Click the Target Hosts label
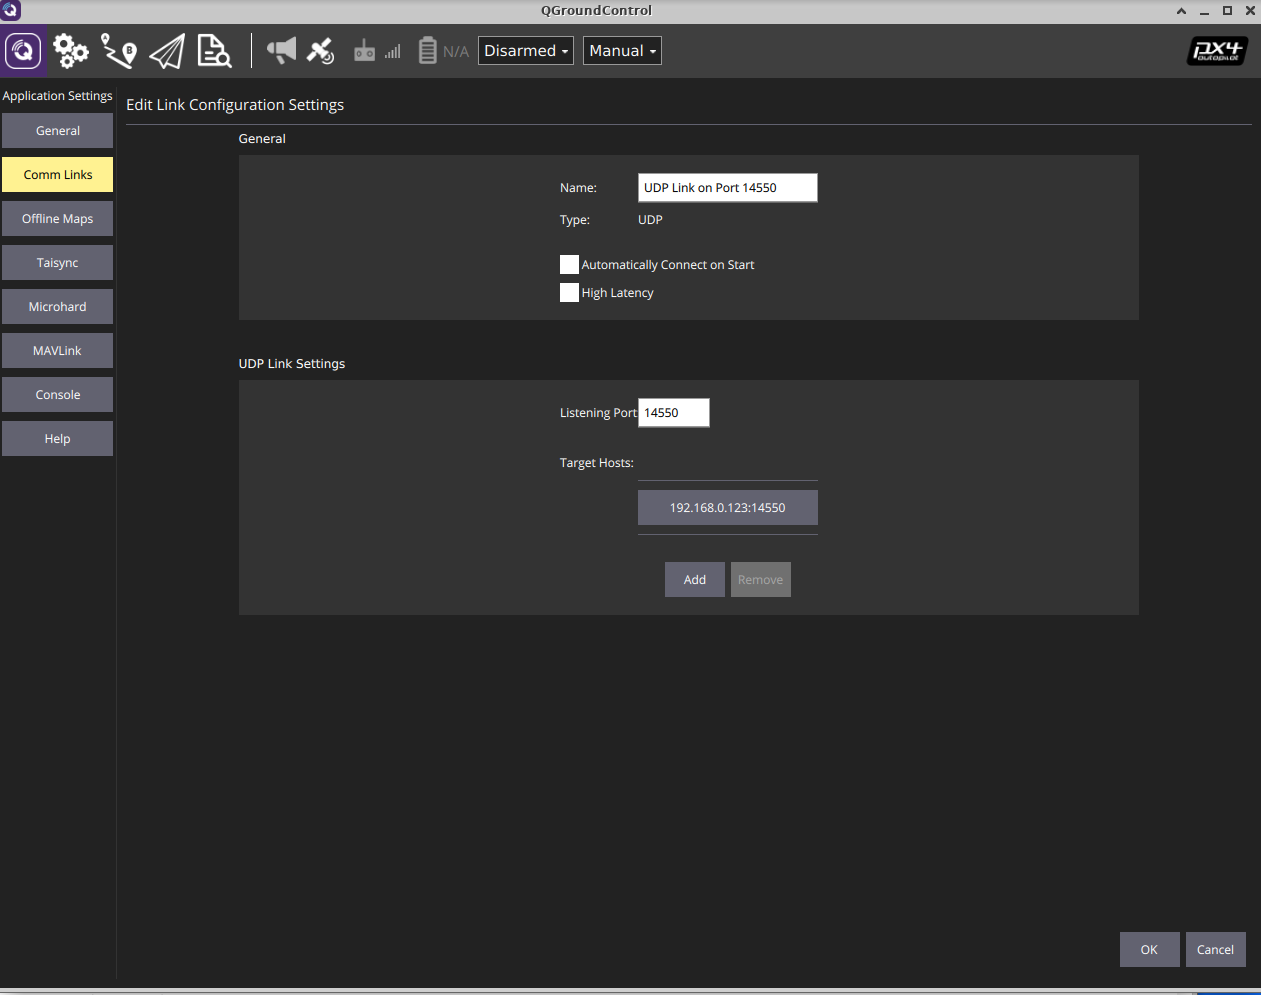This screenshot has height=995, width=1261. coord(597,463)
